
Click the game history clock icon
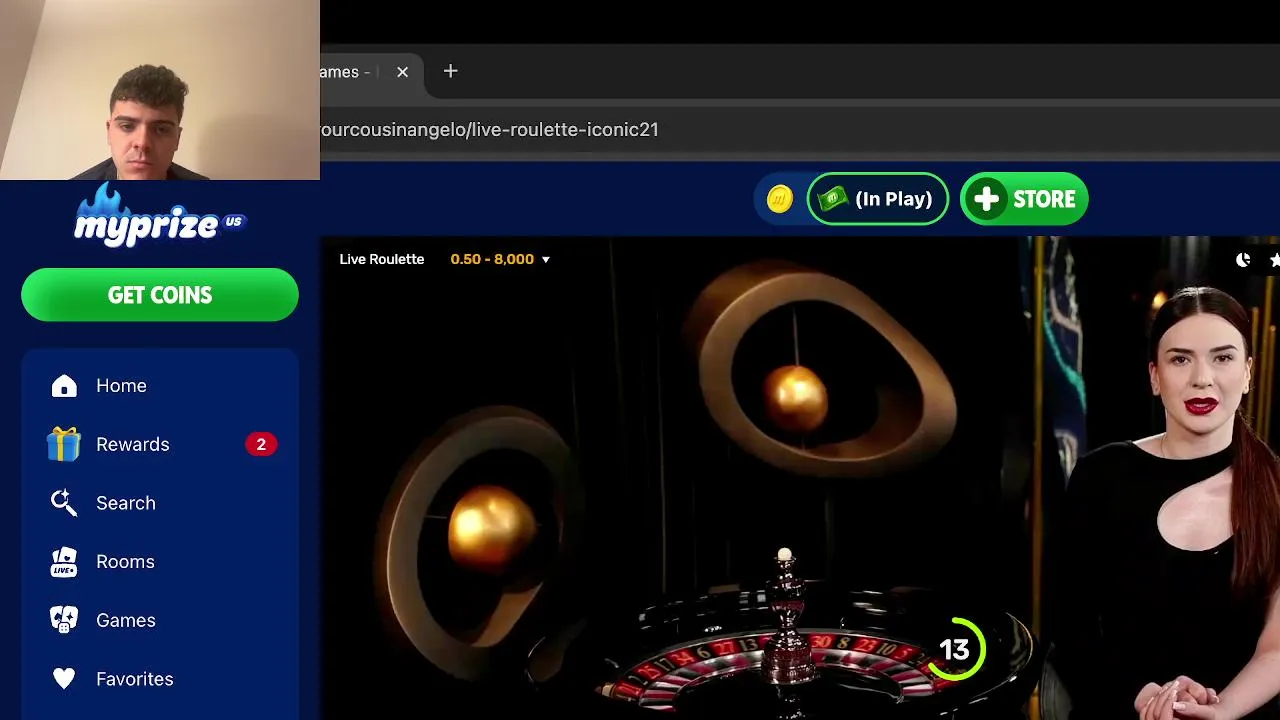coord(1243,260)
